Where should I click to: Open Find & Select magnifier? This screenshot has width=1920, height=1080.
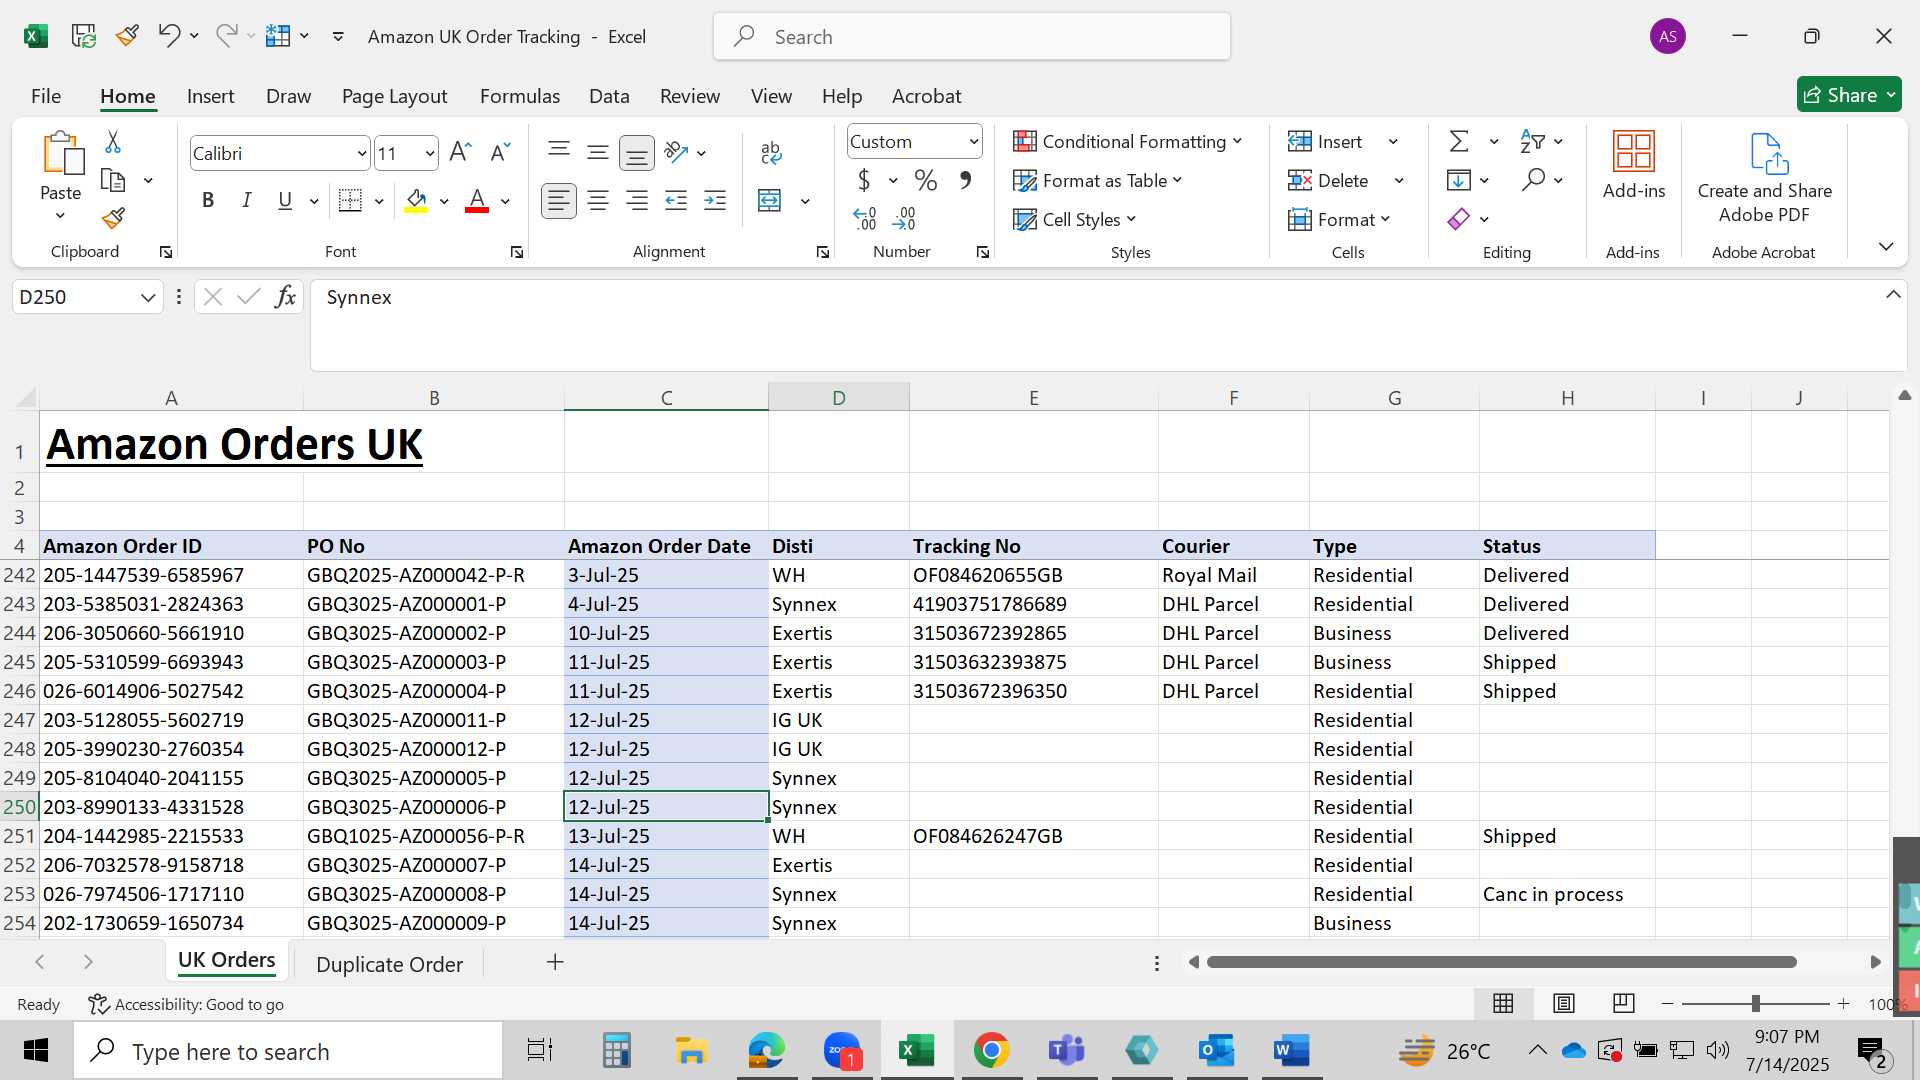click(x=1533, y=180)
